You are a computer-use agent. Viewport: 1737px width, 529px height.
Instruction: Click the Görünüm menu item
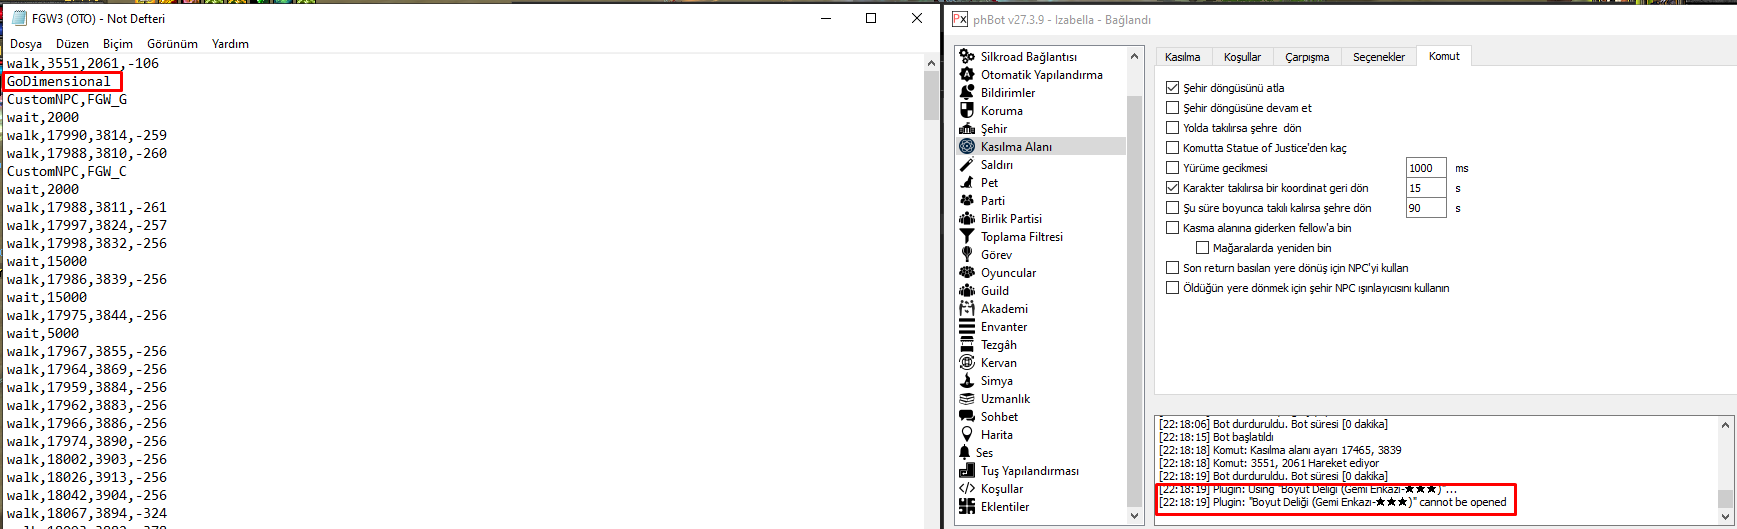pyautogui.click(x=172, y=44)
